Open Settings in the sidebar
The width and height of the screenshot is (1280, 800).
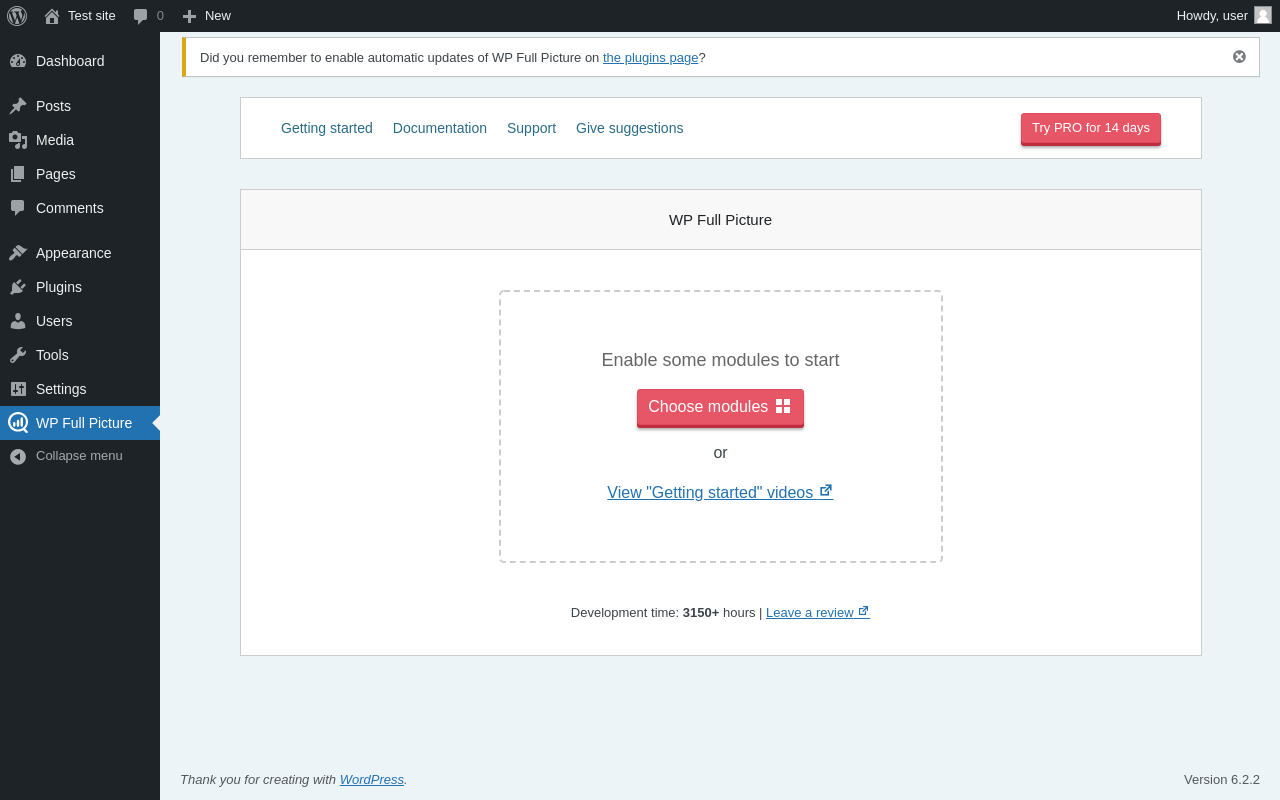tap(80, 389)
